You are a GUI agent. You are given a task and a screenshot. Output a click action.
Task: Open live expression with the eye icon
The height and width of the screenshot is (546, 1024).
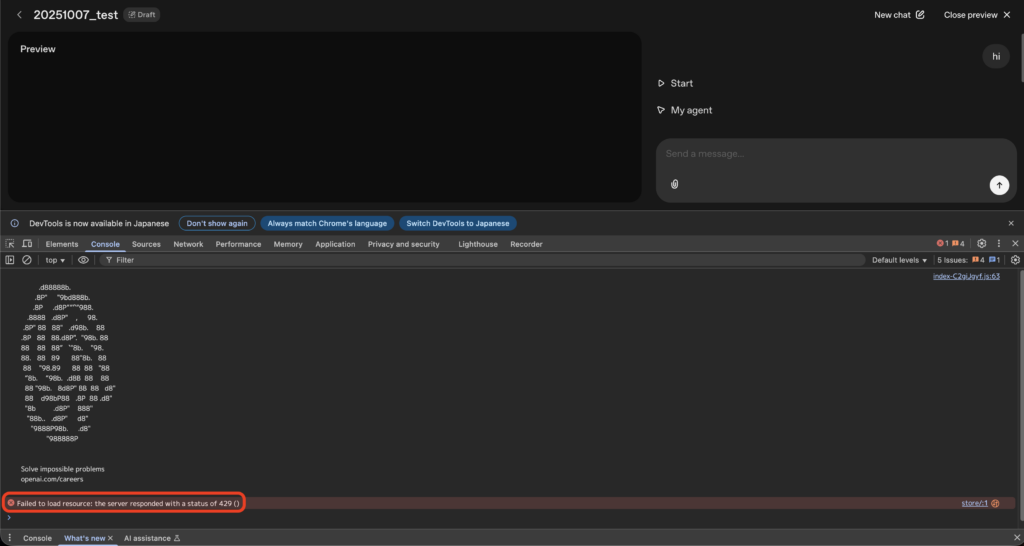coord(83,260)
